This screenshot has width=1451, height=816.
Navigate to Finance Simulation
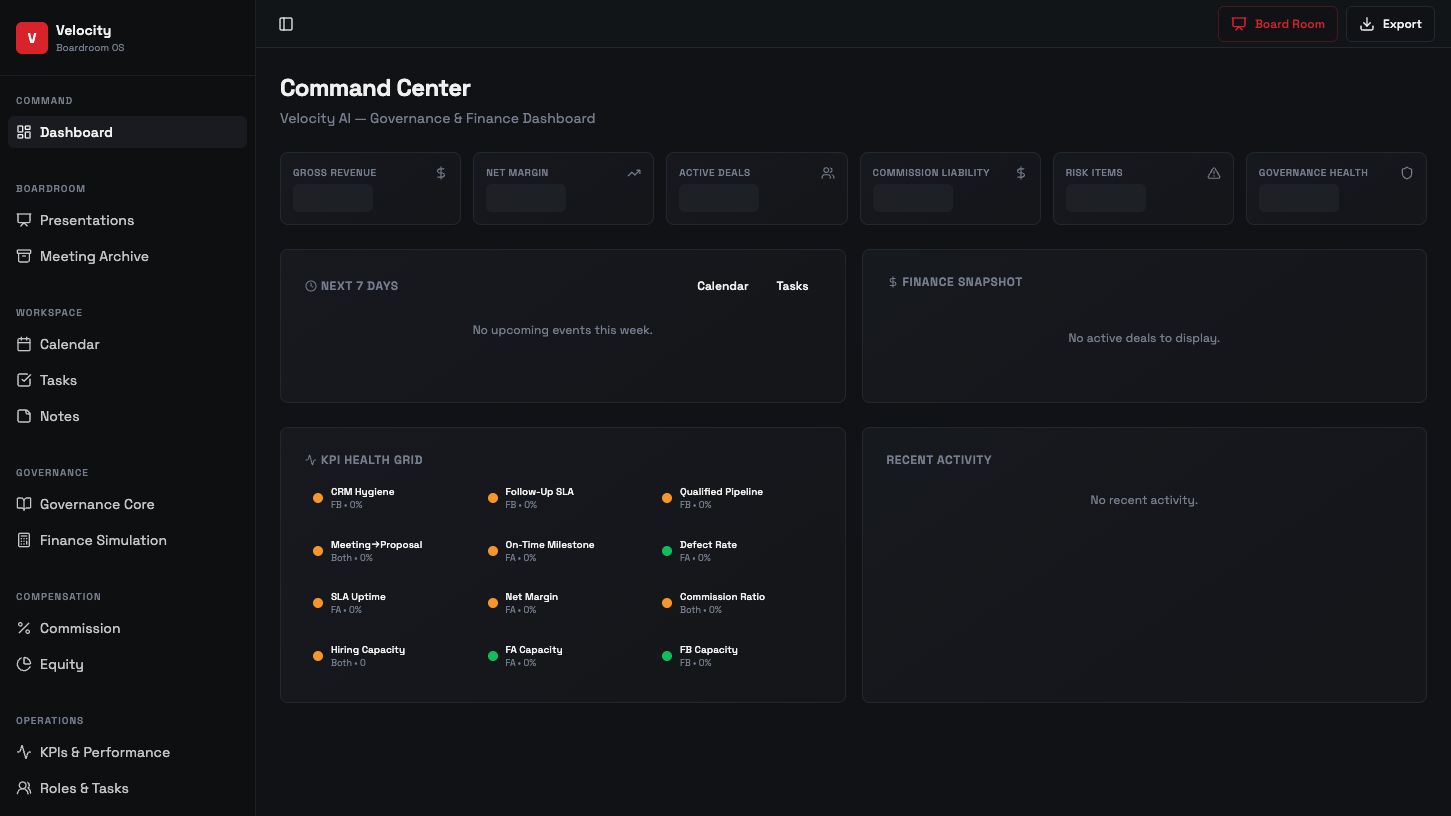pos(127,540)
